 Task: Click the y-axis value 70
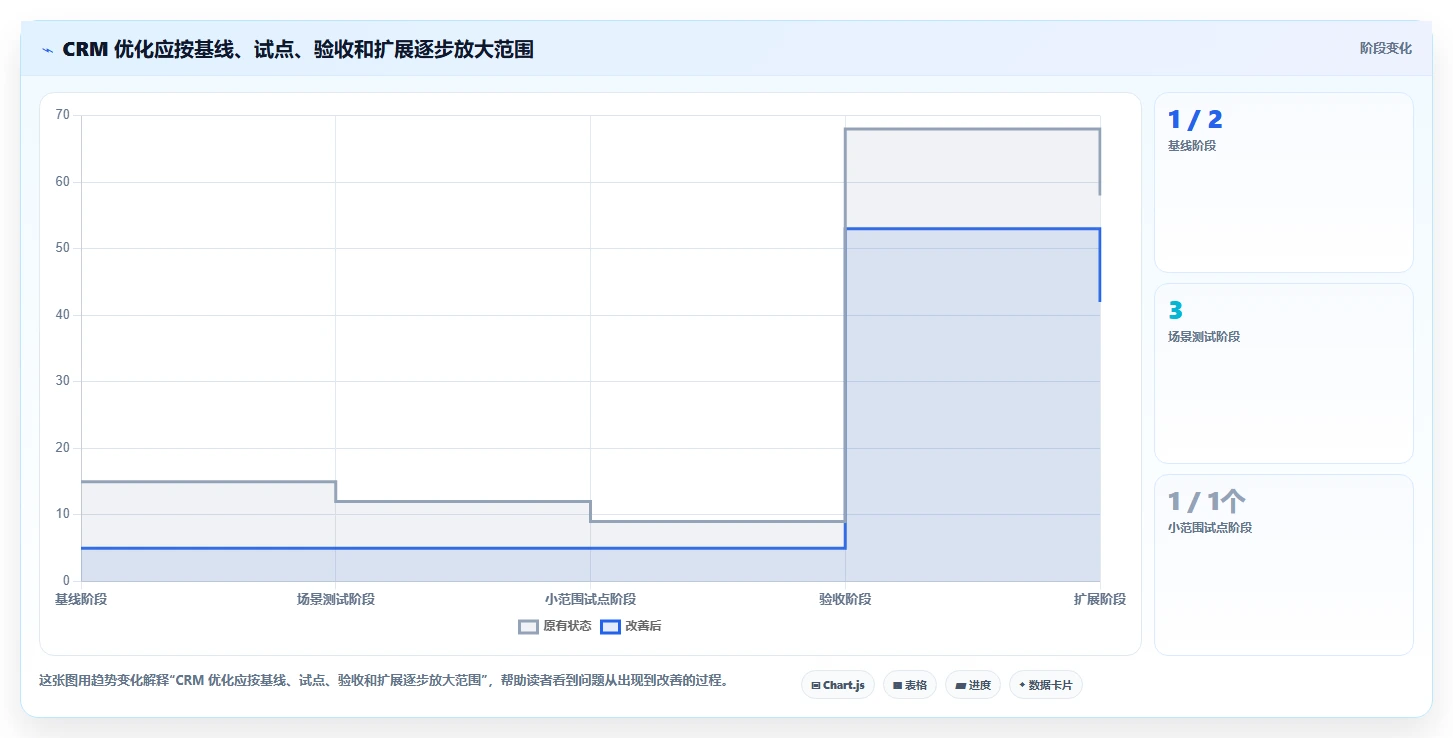point(63,115)
